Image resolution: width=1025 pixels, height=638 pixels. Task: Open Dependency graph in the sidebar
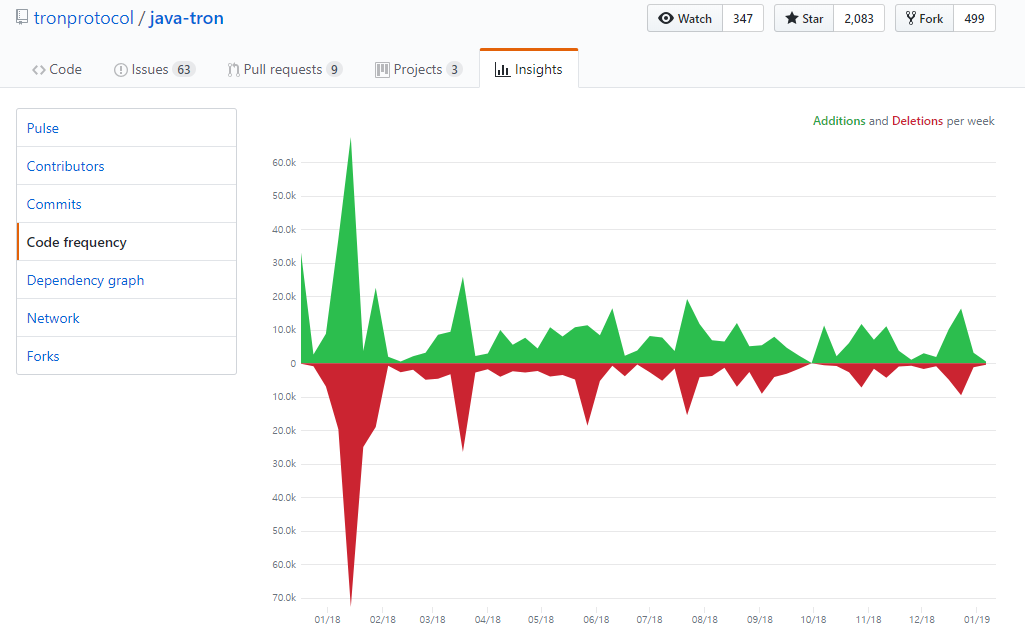coord(126,280)
